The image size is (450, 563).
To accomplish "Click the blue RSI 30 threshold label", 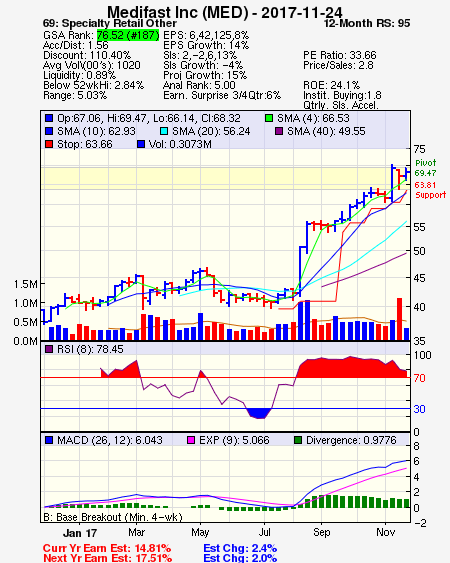I will 419,409.
